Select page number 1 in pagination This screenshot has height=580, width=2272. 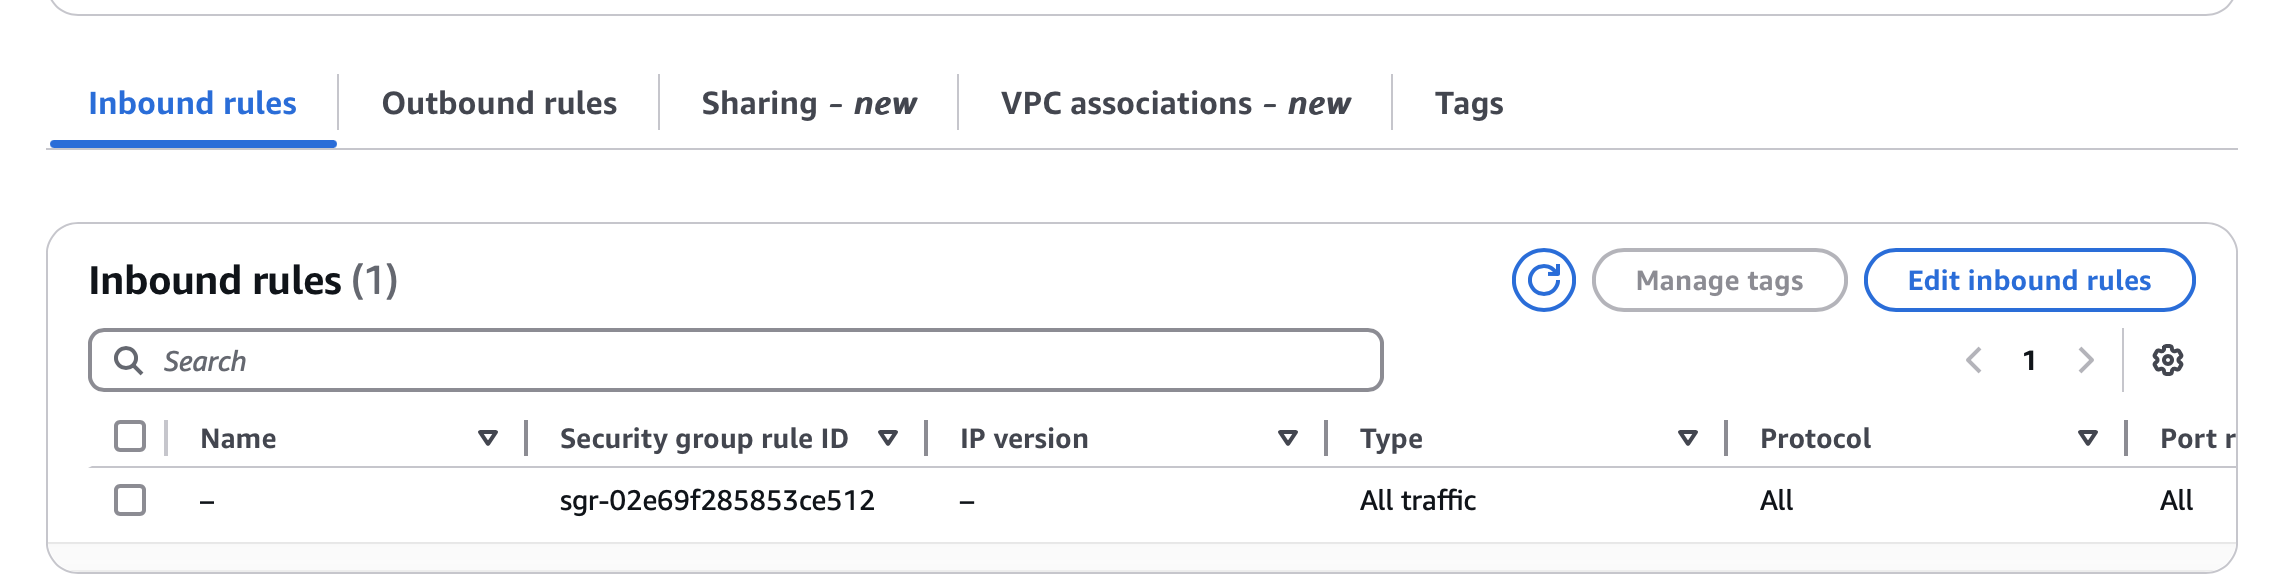click(2029, 360)
